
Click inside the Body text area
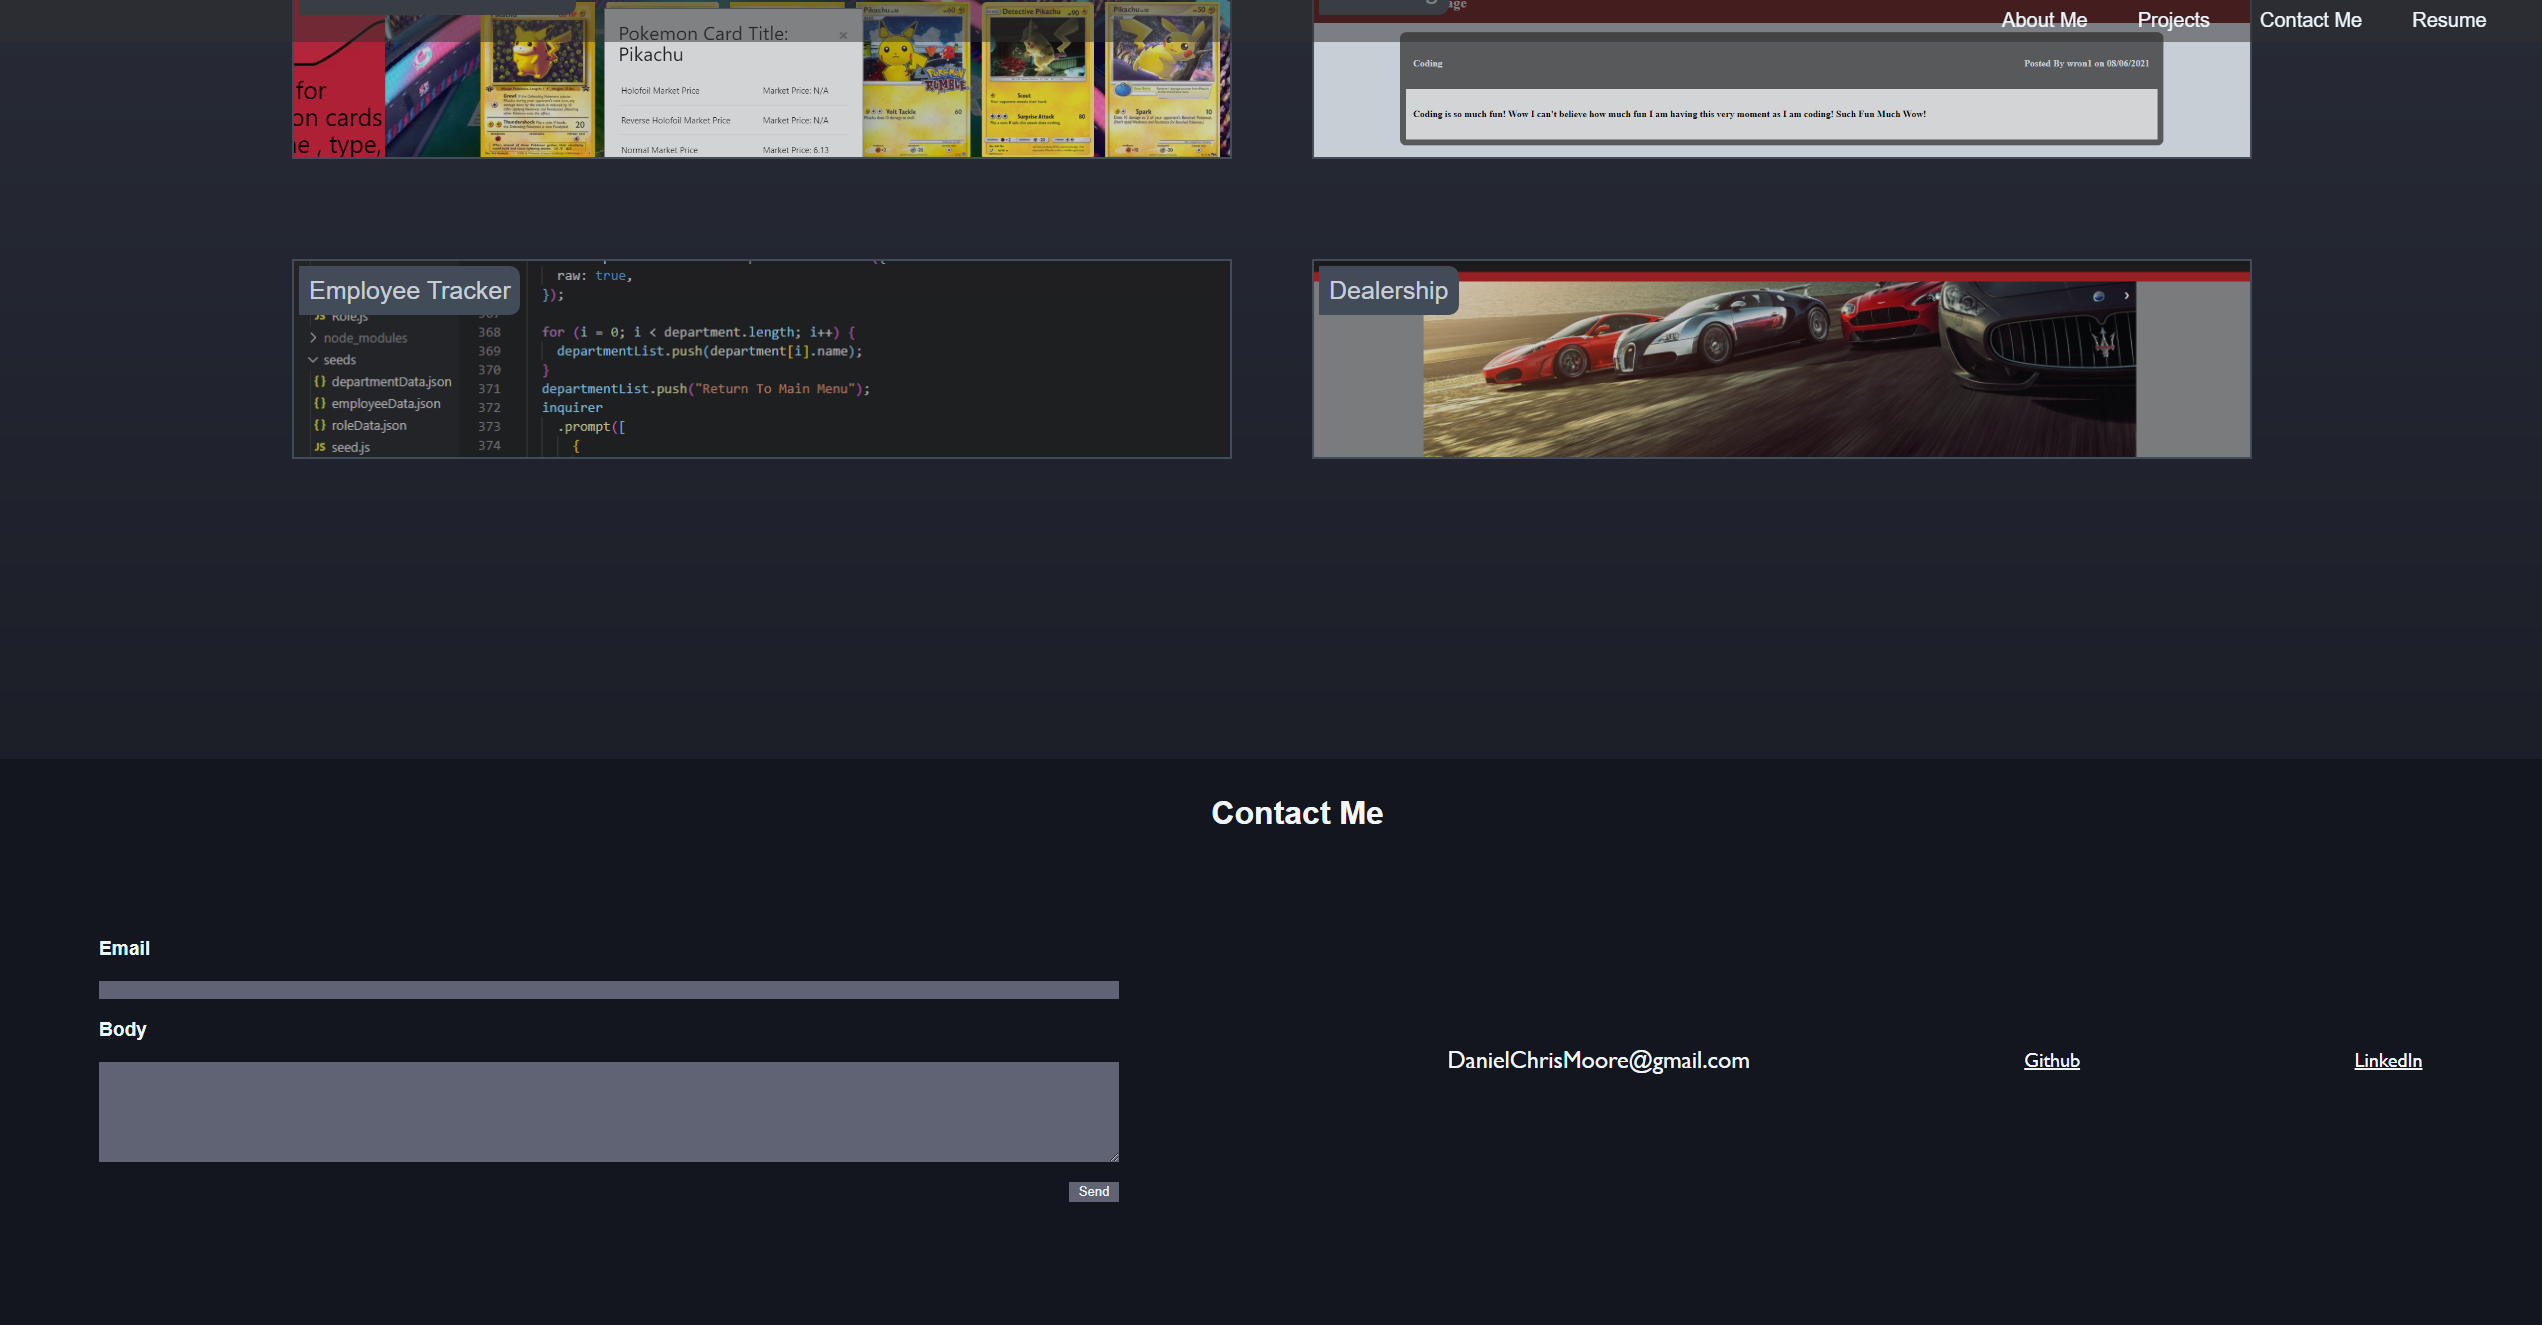[x=608, y=1111]
